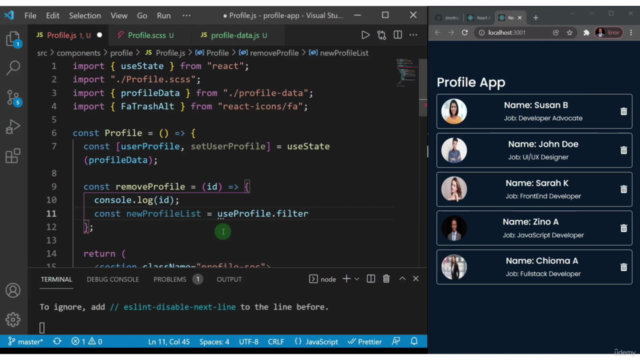This screenshot has height=360, width=640.
Task: Open the browser back arrow
Action: click(x=438, y=33)
